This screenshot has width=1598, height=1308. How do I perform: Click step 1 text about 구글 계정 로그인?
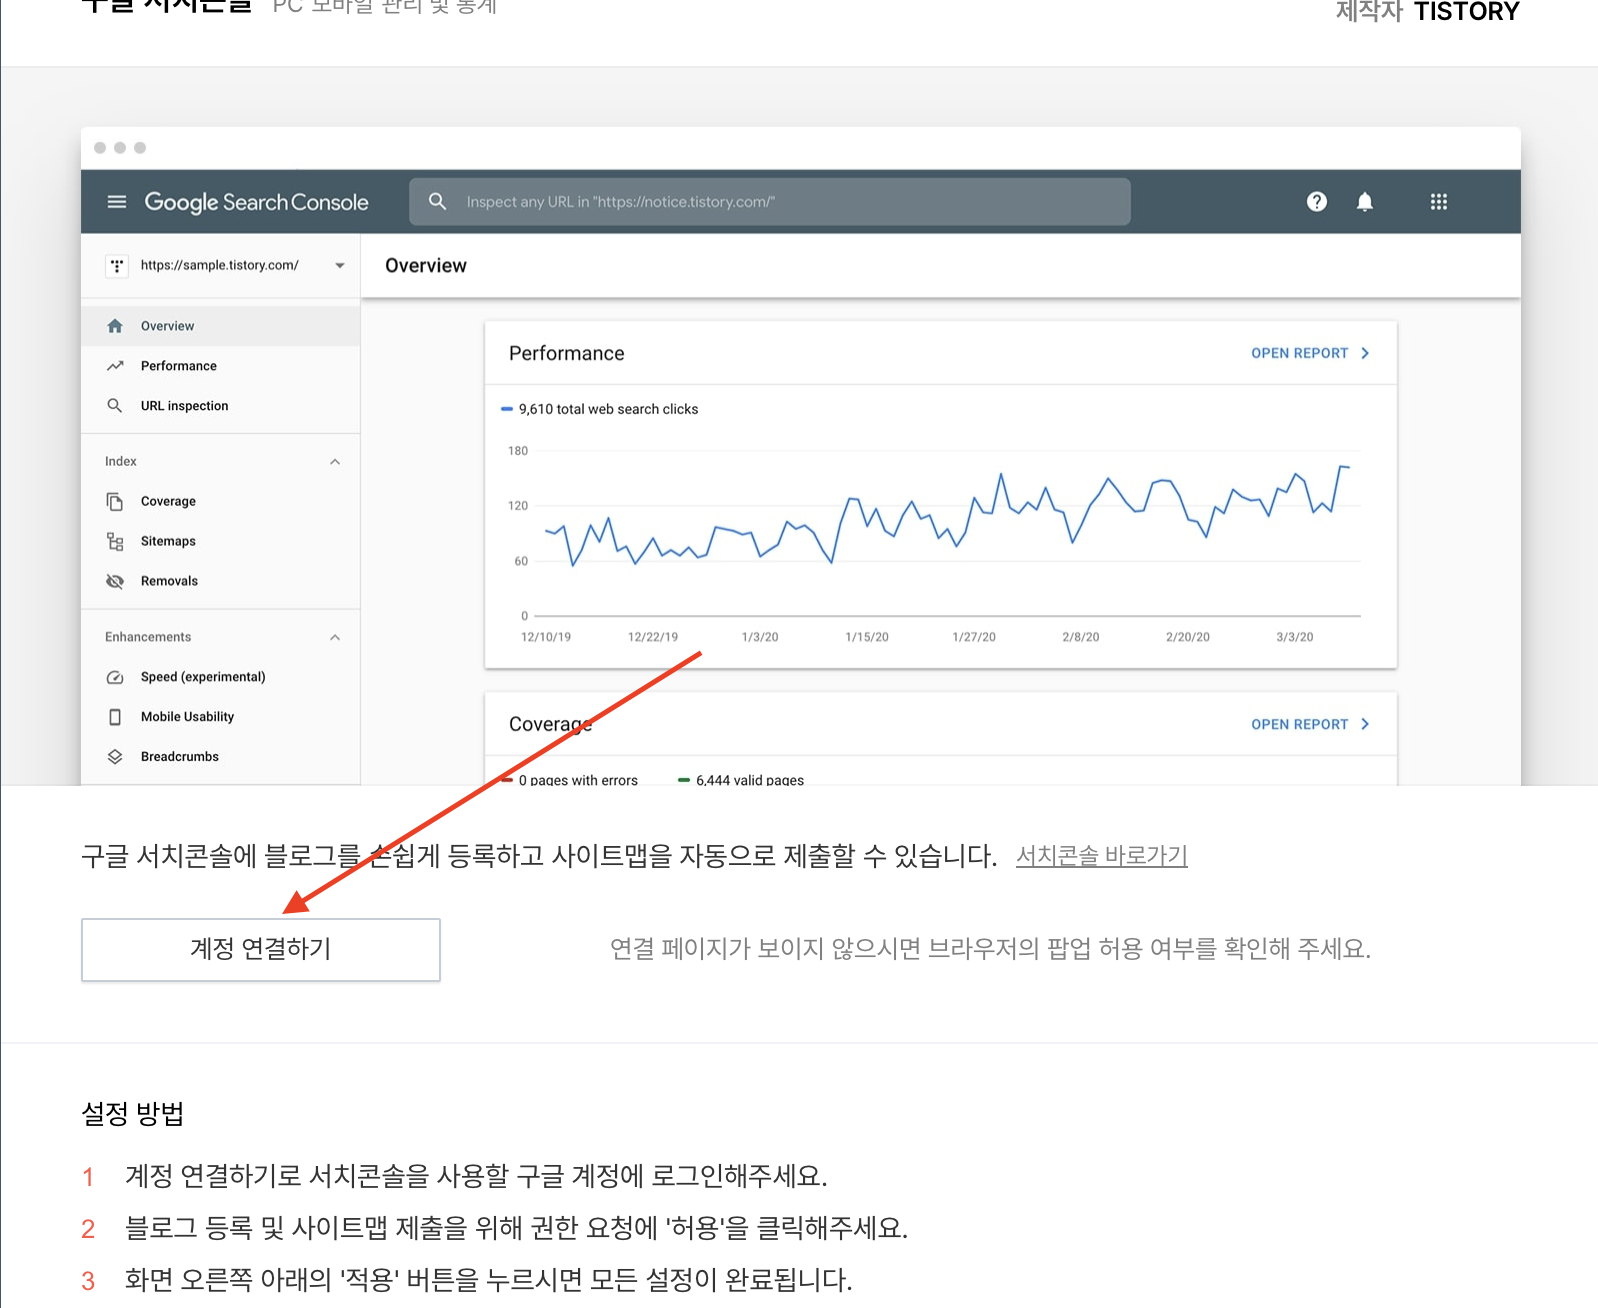[x=476, y=1176]
